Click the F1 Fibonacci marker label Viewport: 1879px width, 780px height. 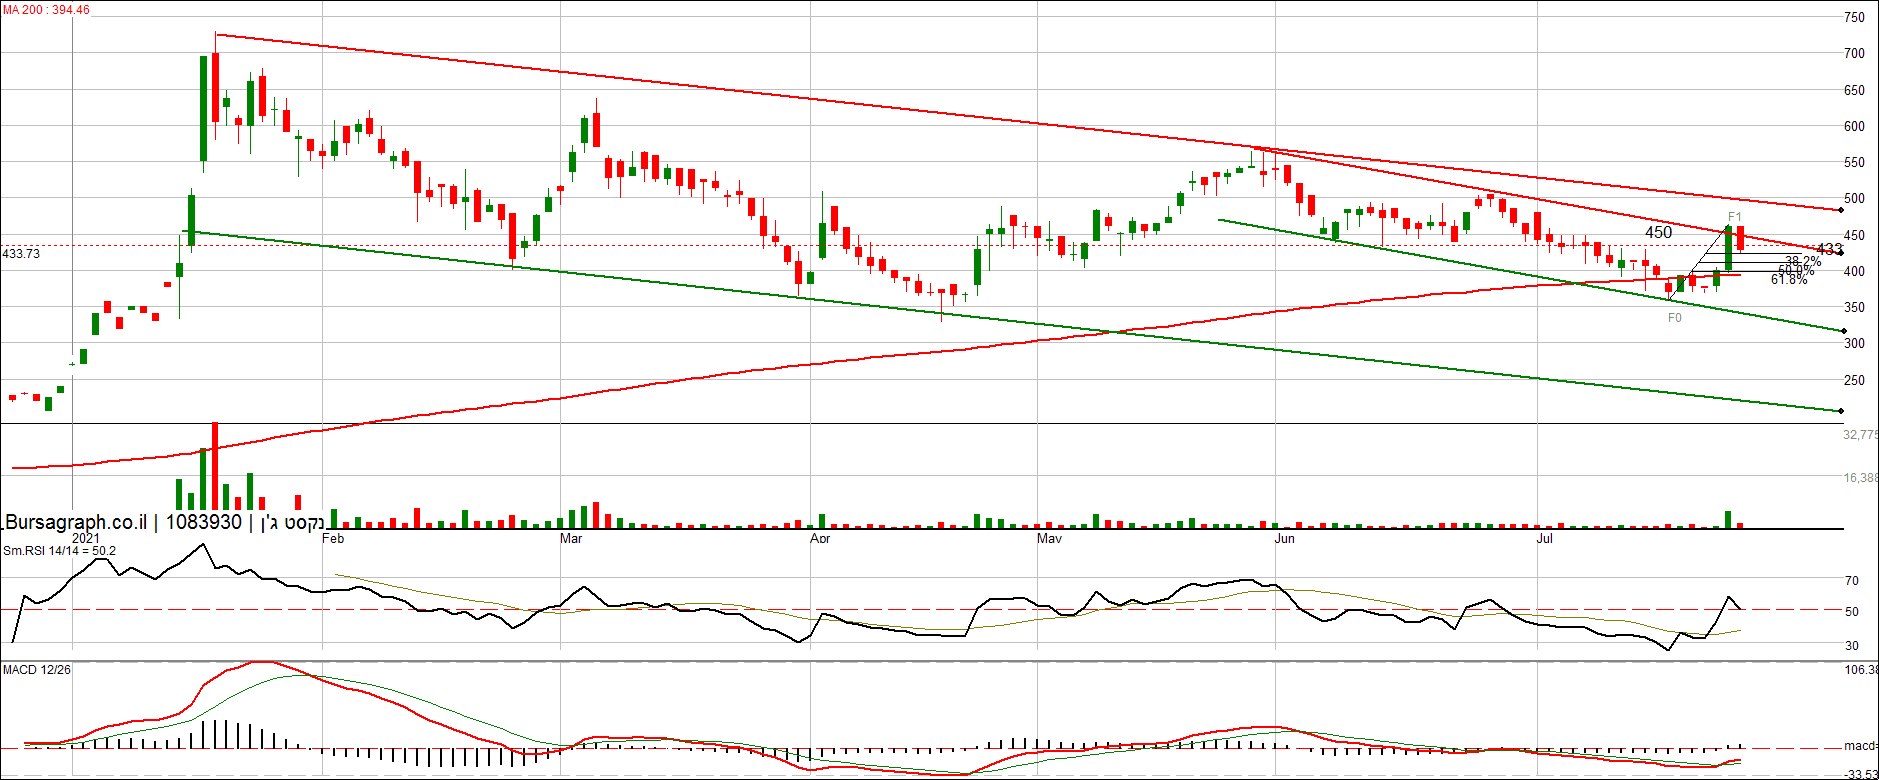point(1735,217)
